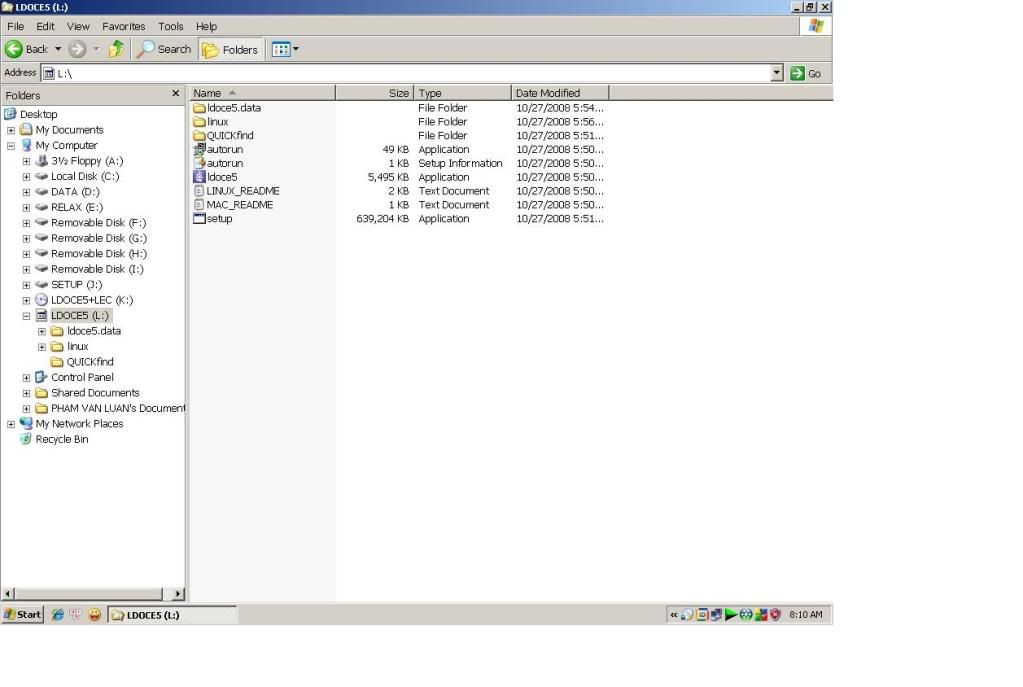Show hidden tray icons chevron
Screen dimensions: 1023x687
(x=674, y=615)
